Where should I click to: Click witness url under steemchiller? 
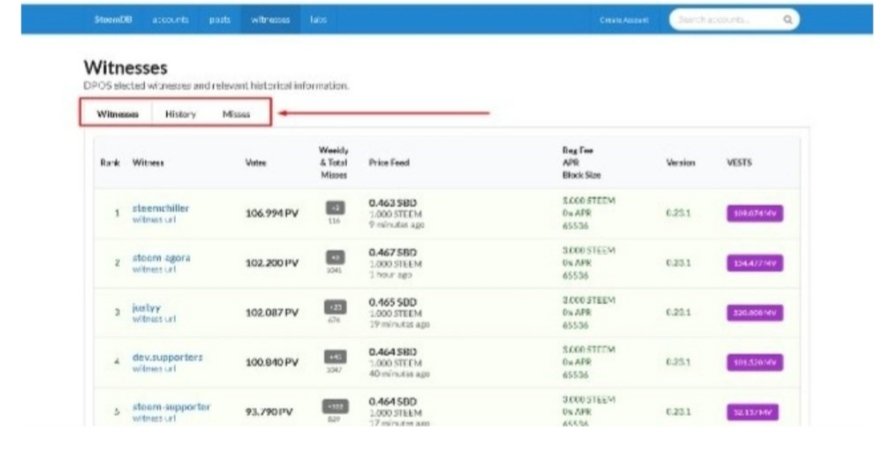[x=154, y=219]
